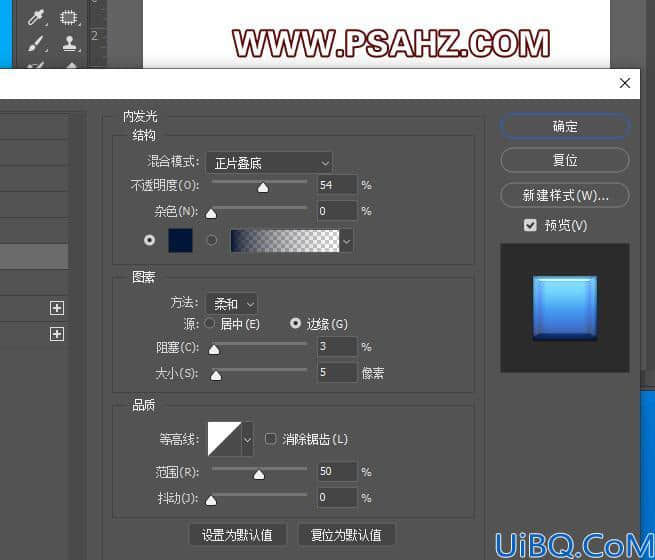This screenshot has height=560, width=655.
Task: Click the 抖动 value field
Action: pyautogui.click(x=337, y=497)
